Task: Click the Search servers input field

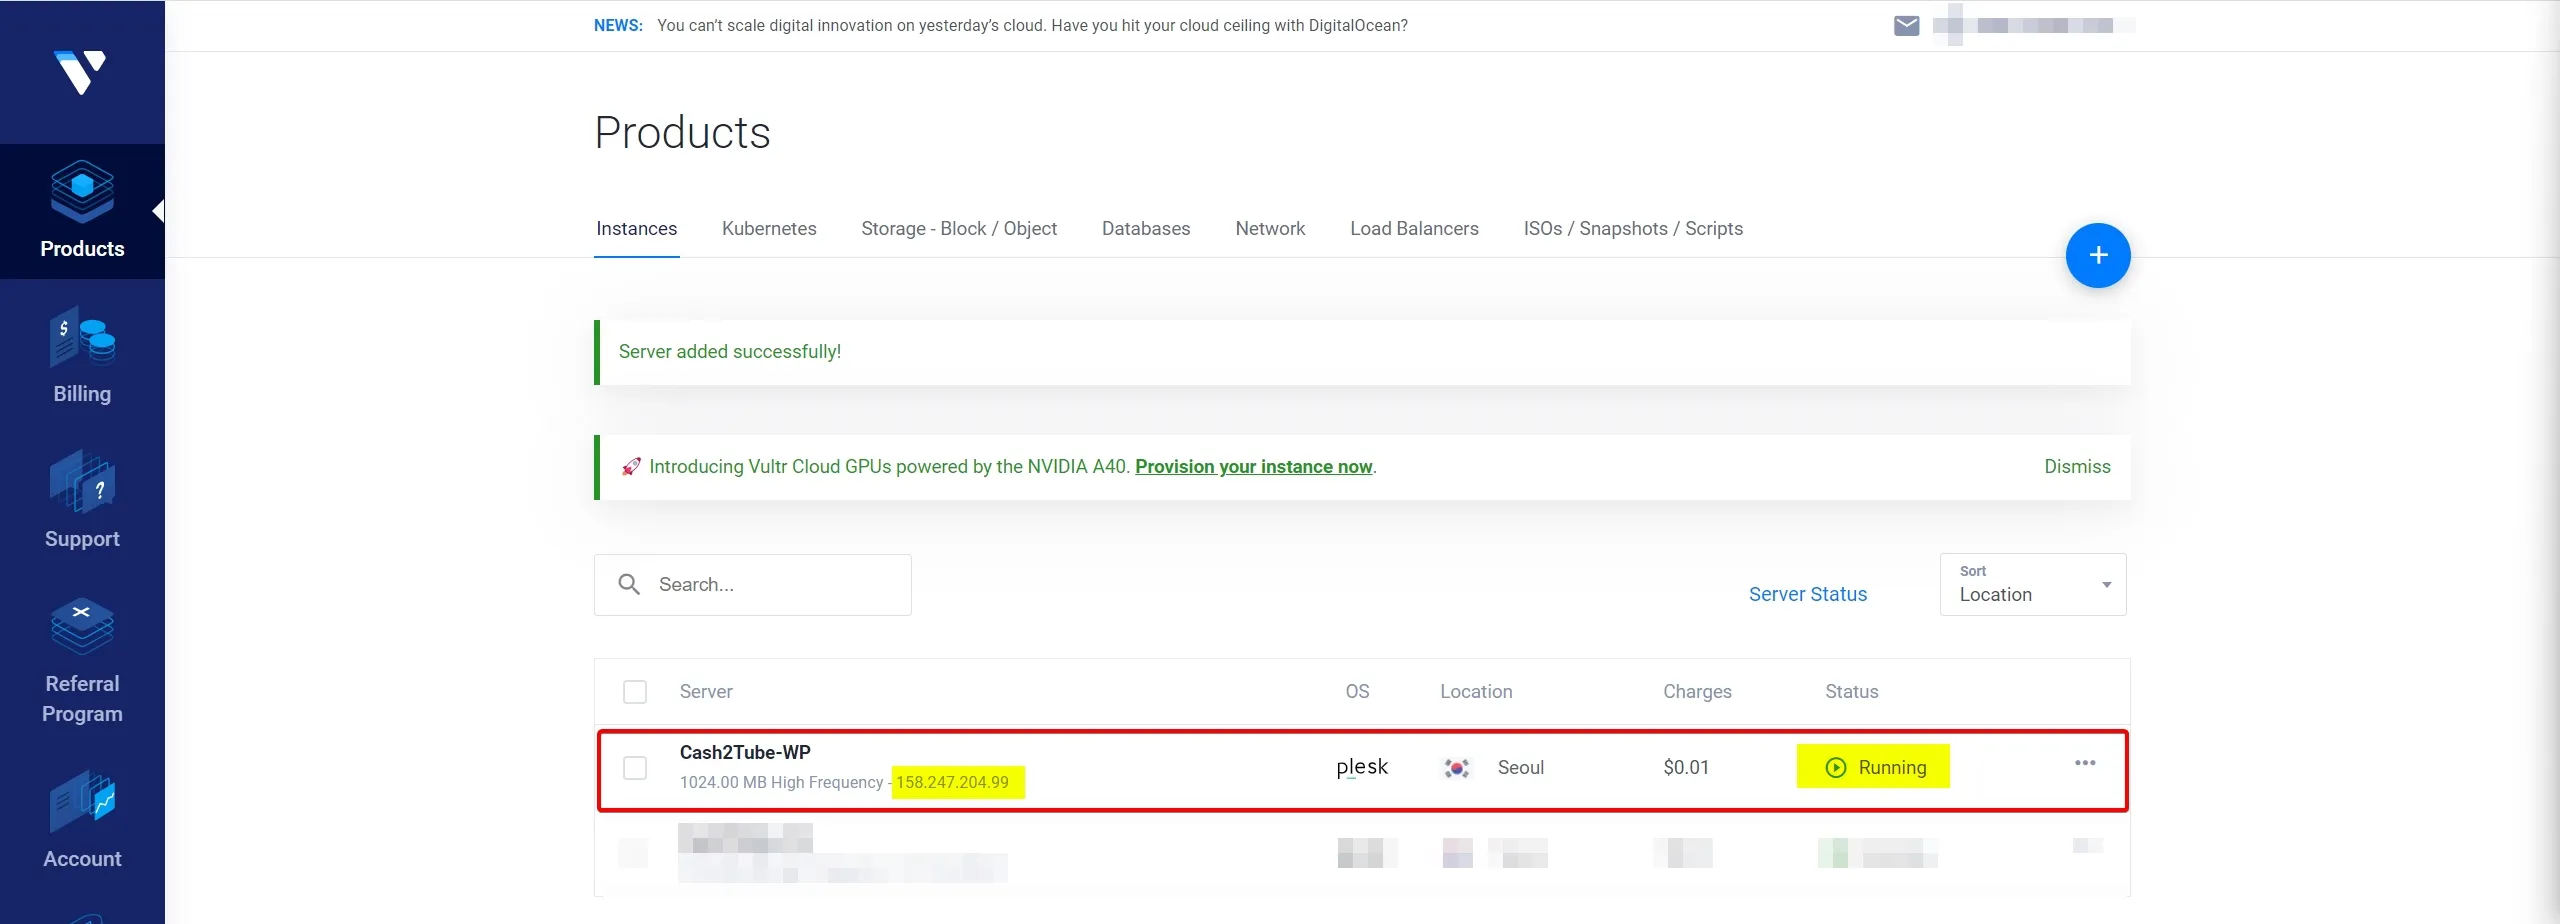Action: click(752, 584)
